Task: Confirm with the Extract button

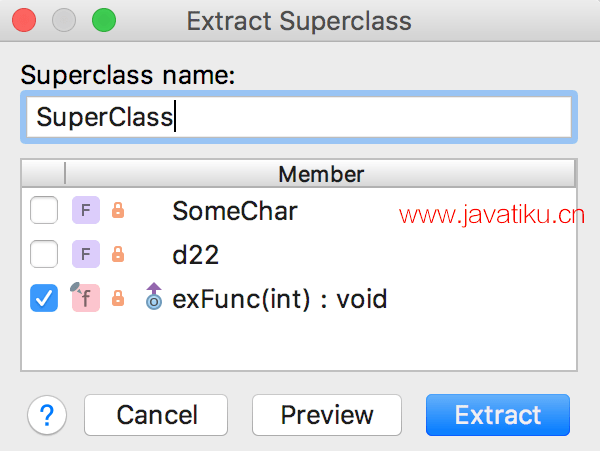Action: point(498,415)
